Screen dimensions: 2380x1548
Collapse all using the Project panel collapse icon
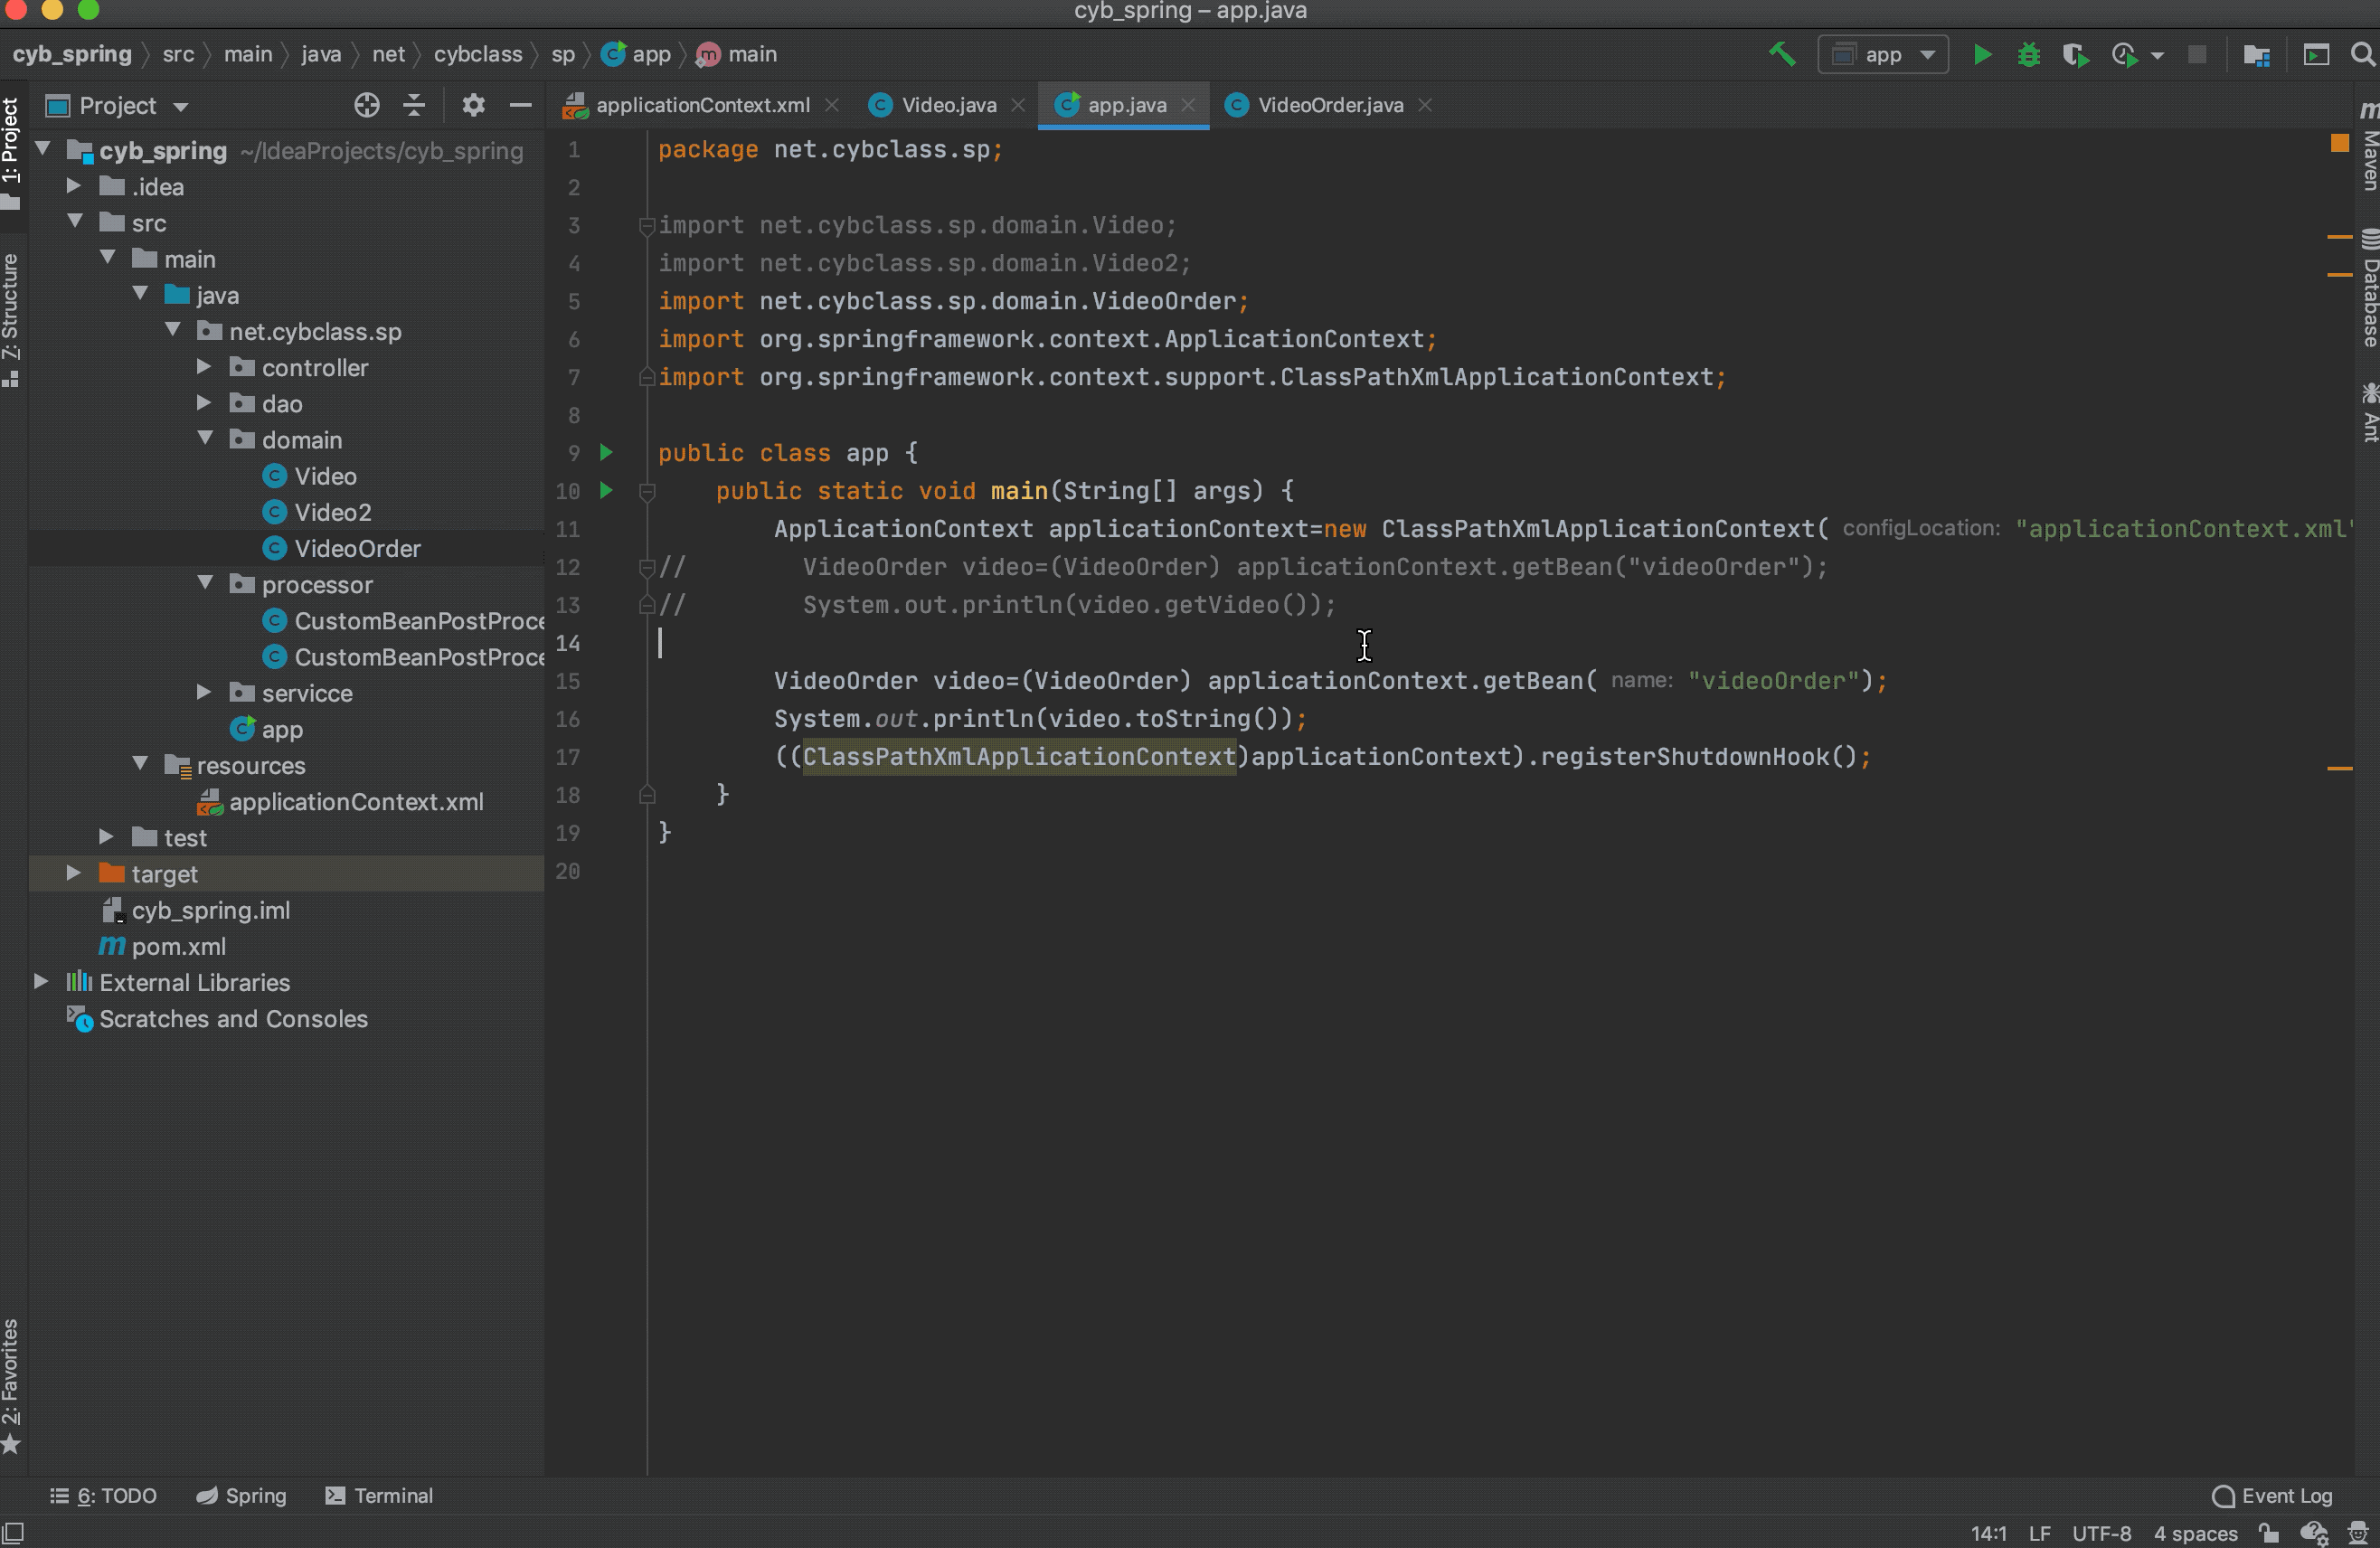coord(414,105)
